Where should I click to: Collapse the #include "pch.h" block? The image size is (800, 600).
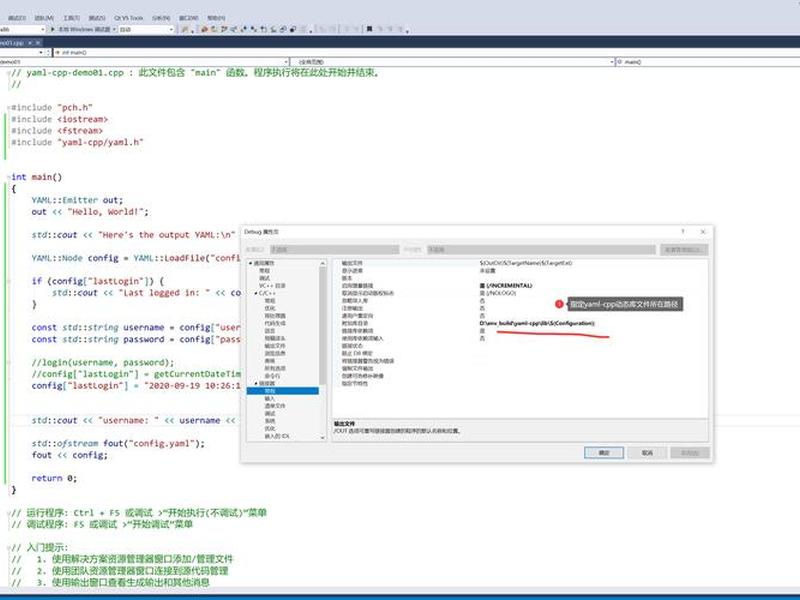8,108
